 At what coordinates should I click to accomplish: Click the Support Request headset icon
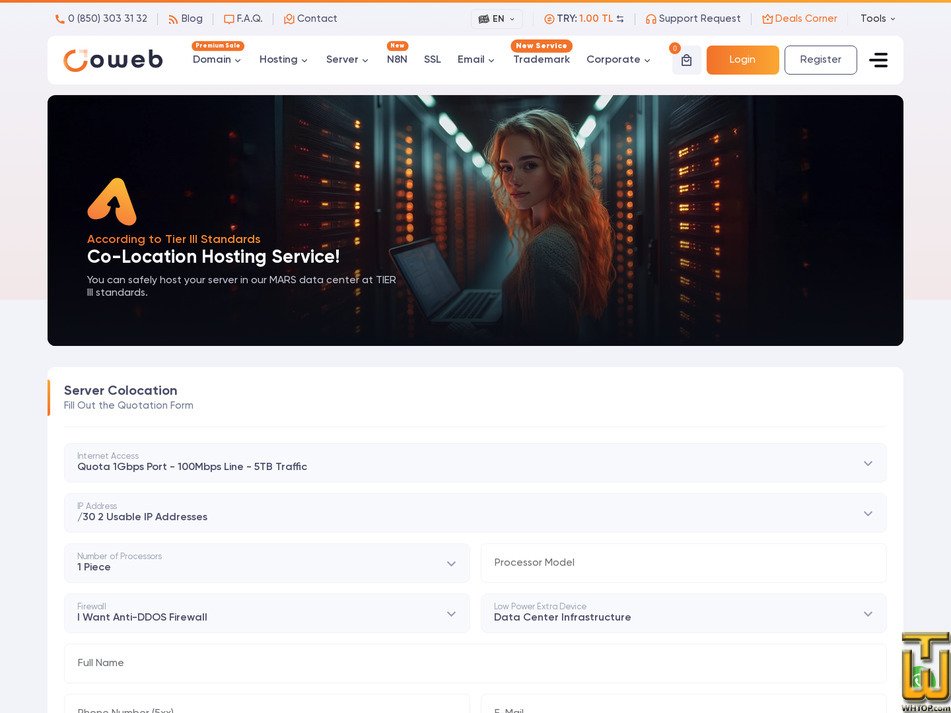(653, 18)
